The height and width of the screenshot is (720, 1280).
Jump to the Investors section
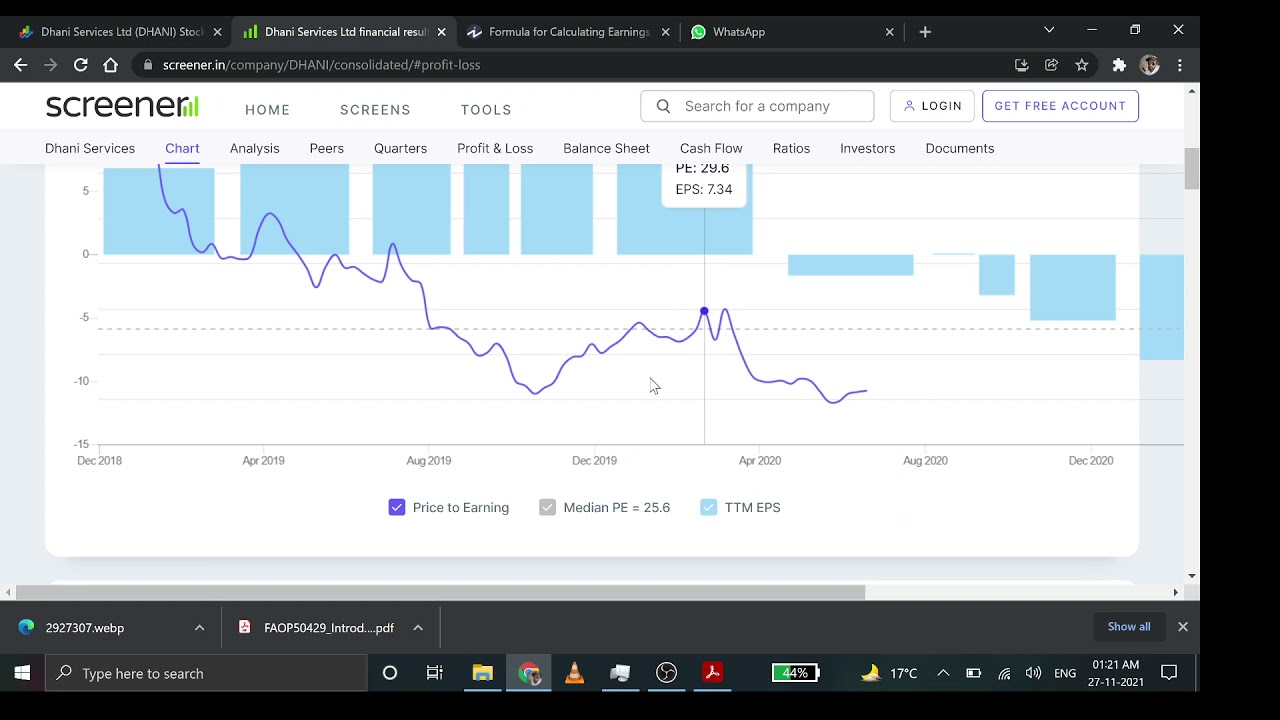[x=867, y=148]
